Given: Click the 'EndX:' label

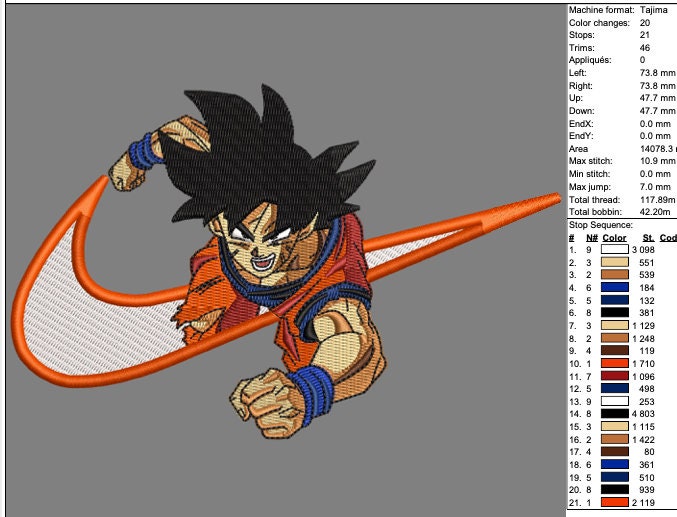Looking at the screenshot, I should pyautogui.click(x=581, y=124).
